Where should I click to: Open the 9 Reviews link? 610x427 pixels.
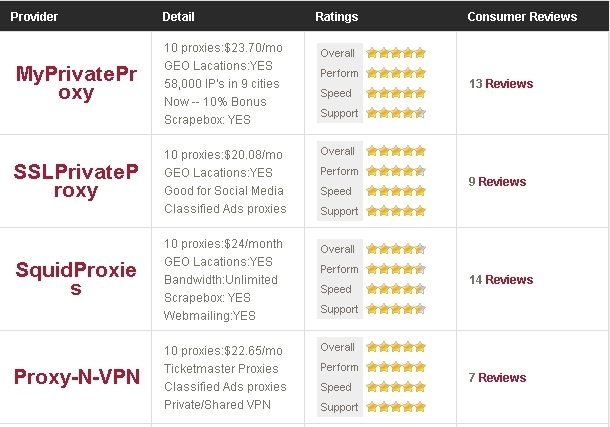pos(497,182)
